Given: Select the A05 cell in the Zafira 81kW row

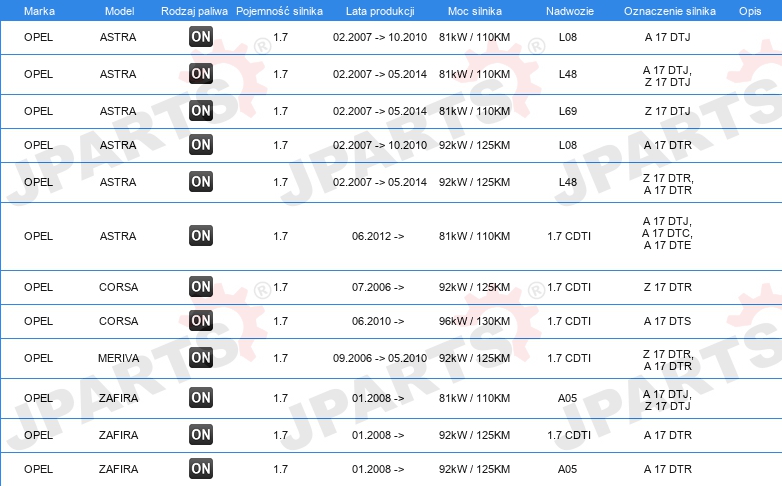Looking at the screenshot, I should tap(568, 398).
